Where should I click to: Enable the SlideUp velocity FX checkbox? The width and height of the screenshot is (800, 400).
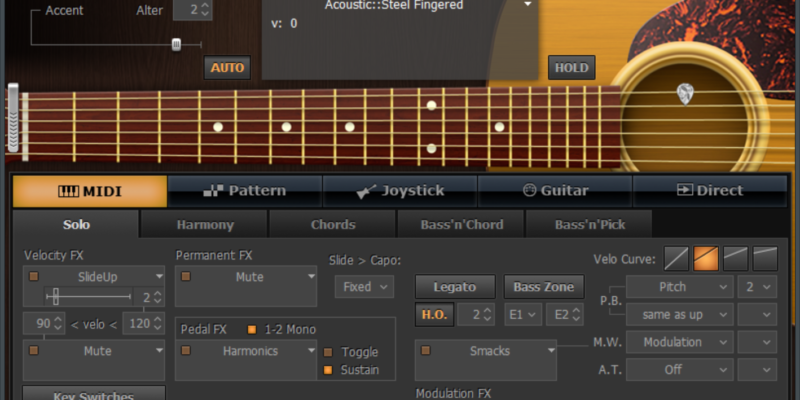click(34, 277)
